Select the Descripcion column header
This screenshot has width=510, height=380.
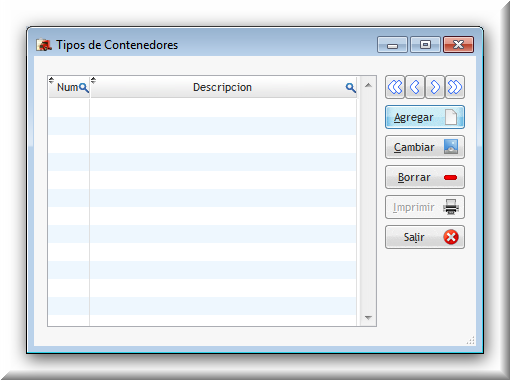click(222, 87)
